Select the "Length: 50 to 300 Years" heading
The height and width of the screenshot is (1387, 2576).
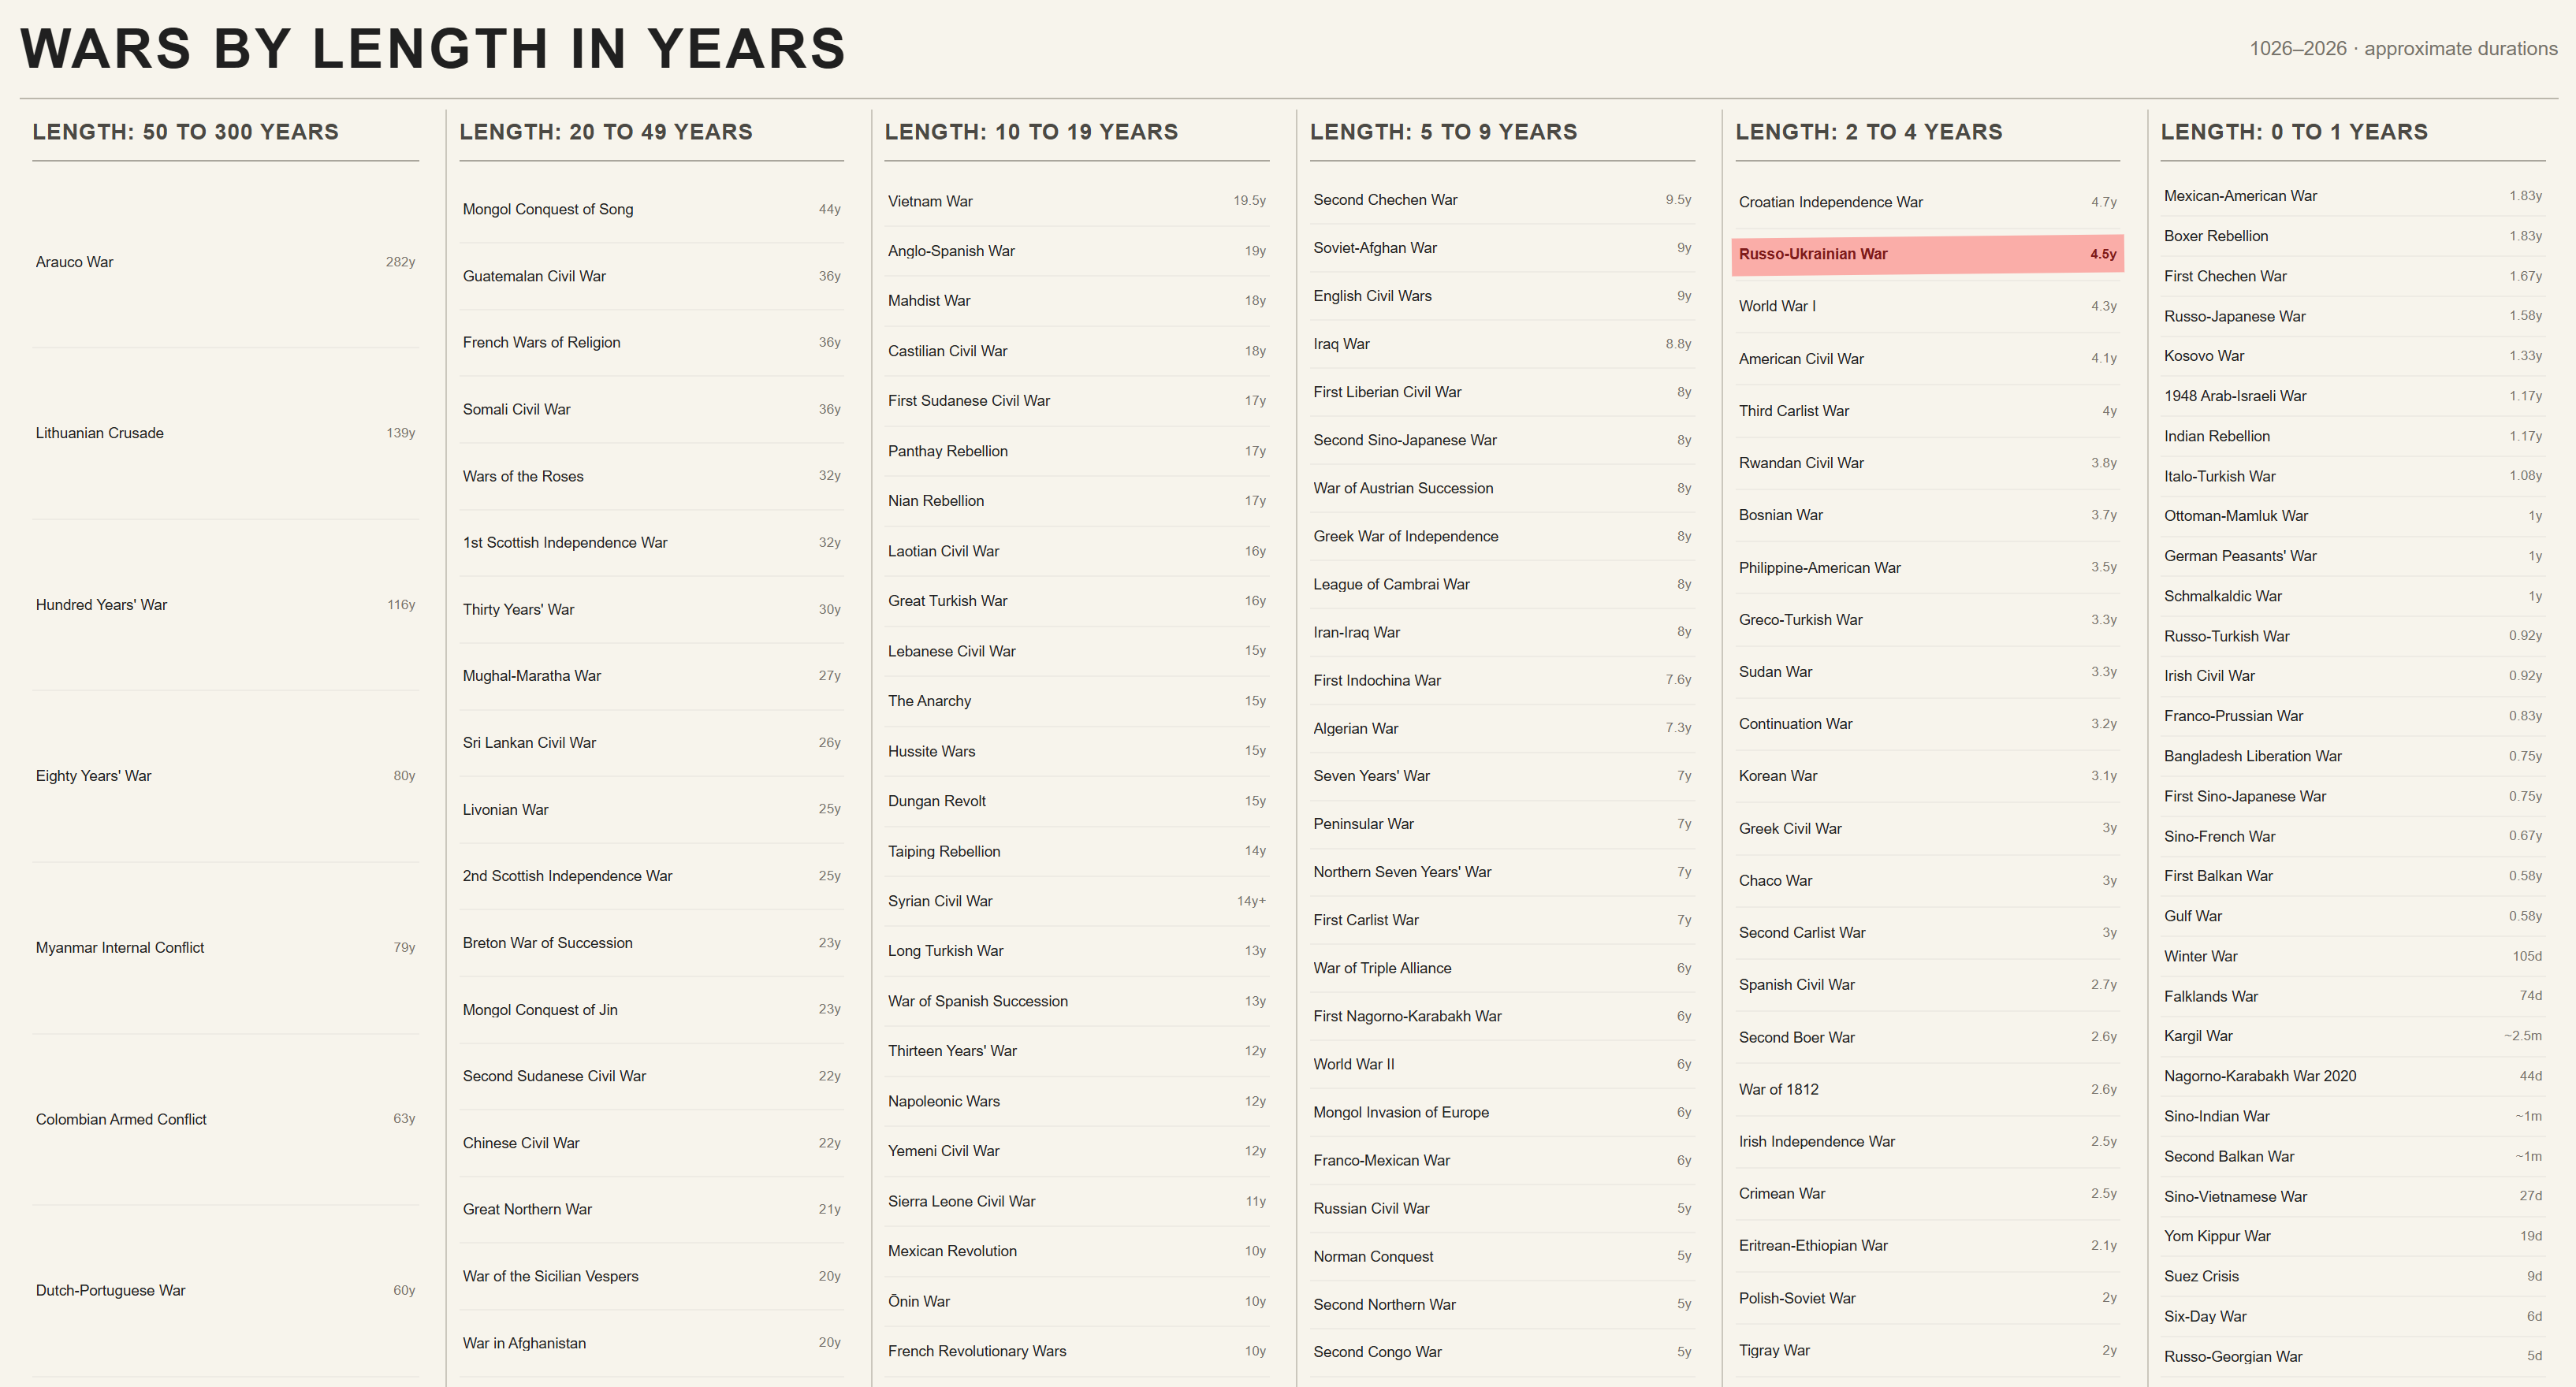pos(185,132)
